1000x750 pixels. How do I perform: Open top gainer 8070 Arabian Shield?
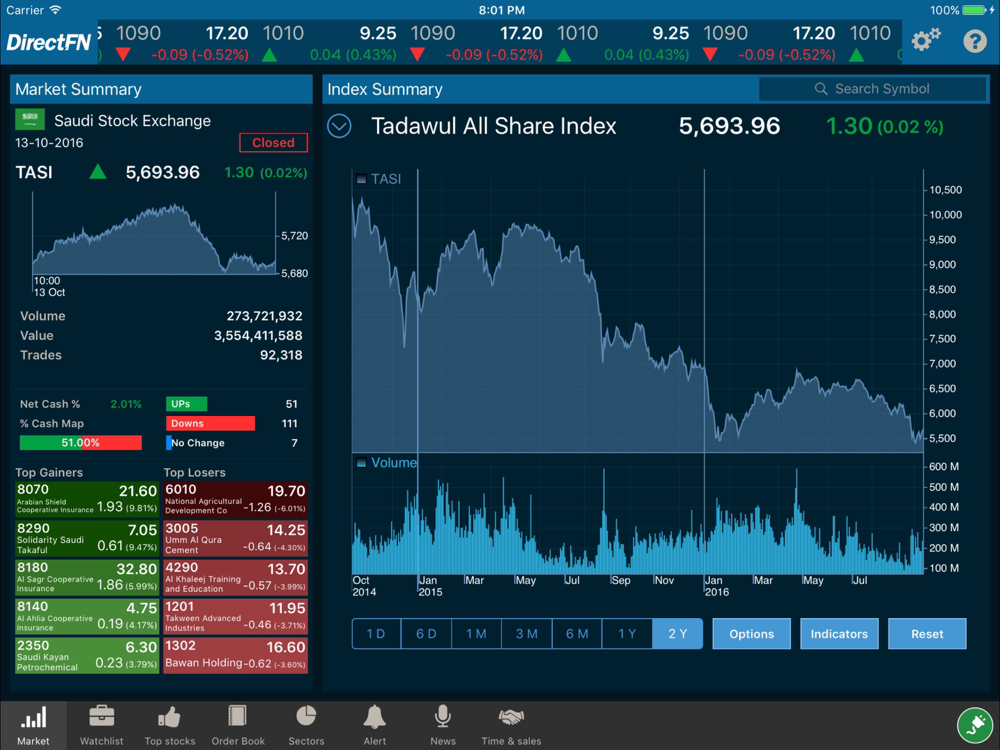coord(87,499)
